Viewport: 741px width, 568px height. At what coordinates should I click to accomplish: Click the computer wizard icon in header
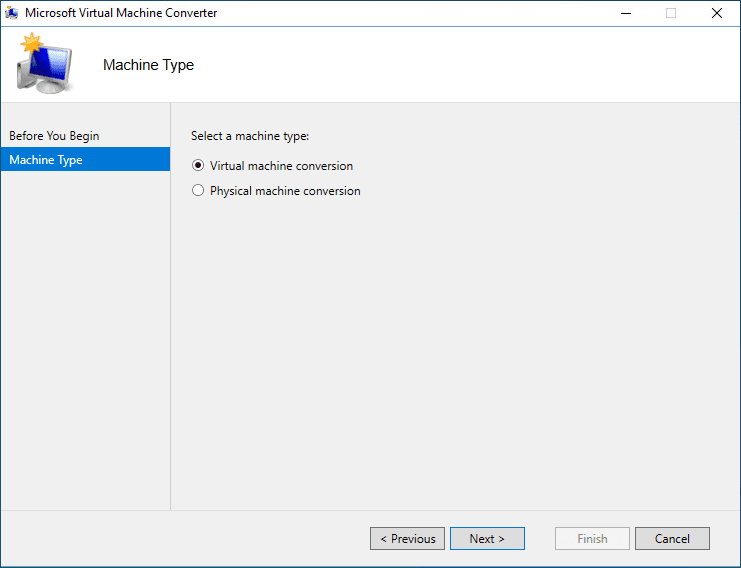pyautogui.click(x=45, y=63)
